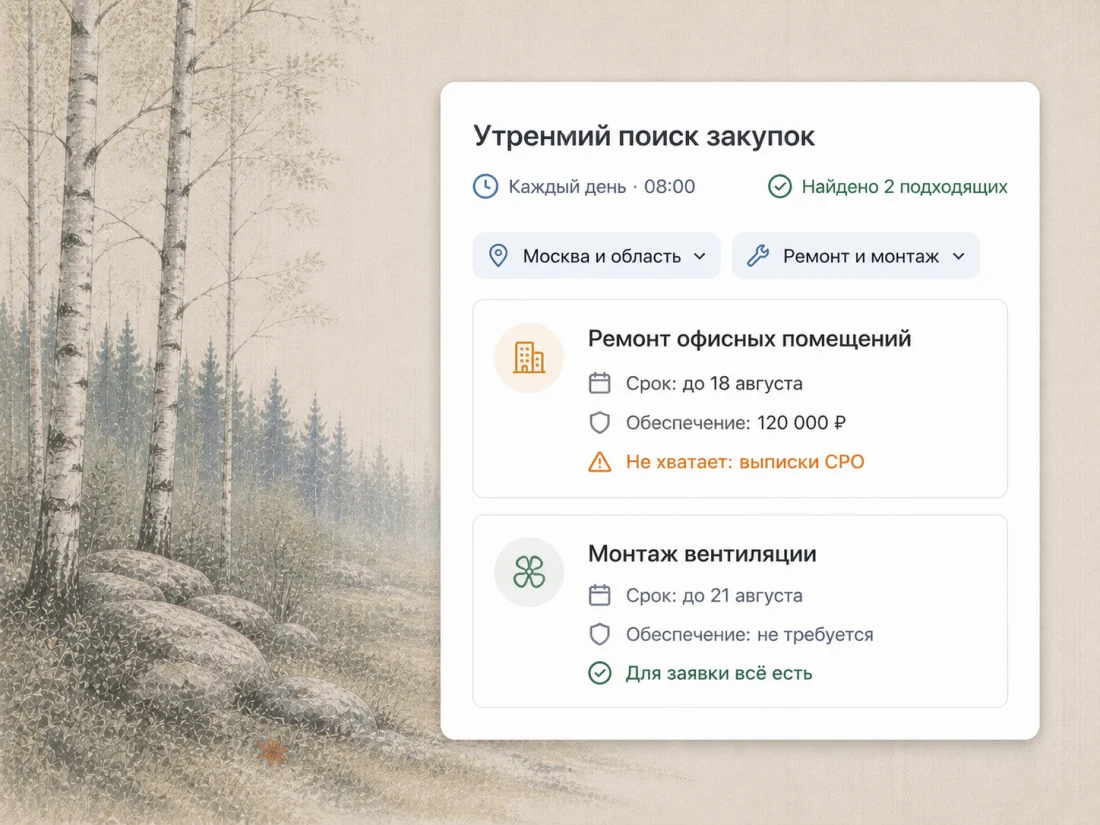Viewport: 1100px width, 825px height.
Task: Click the Обеспечение: 120 000 ₽ text
Action: point(736,423)
